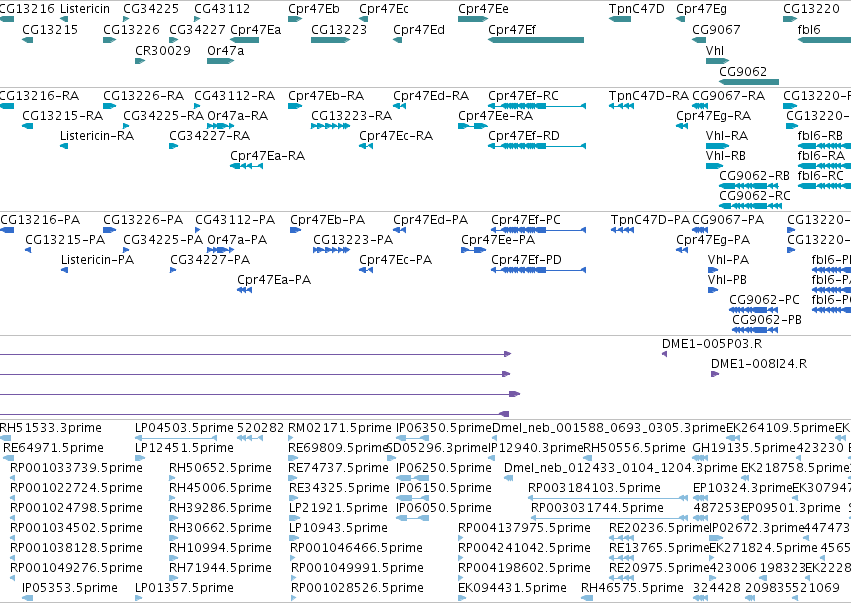851x603 pixels.
Task: Select transcript Listericin-RA label
Action: pyautogui.click(x=97, y=136)
